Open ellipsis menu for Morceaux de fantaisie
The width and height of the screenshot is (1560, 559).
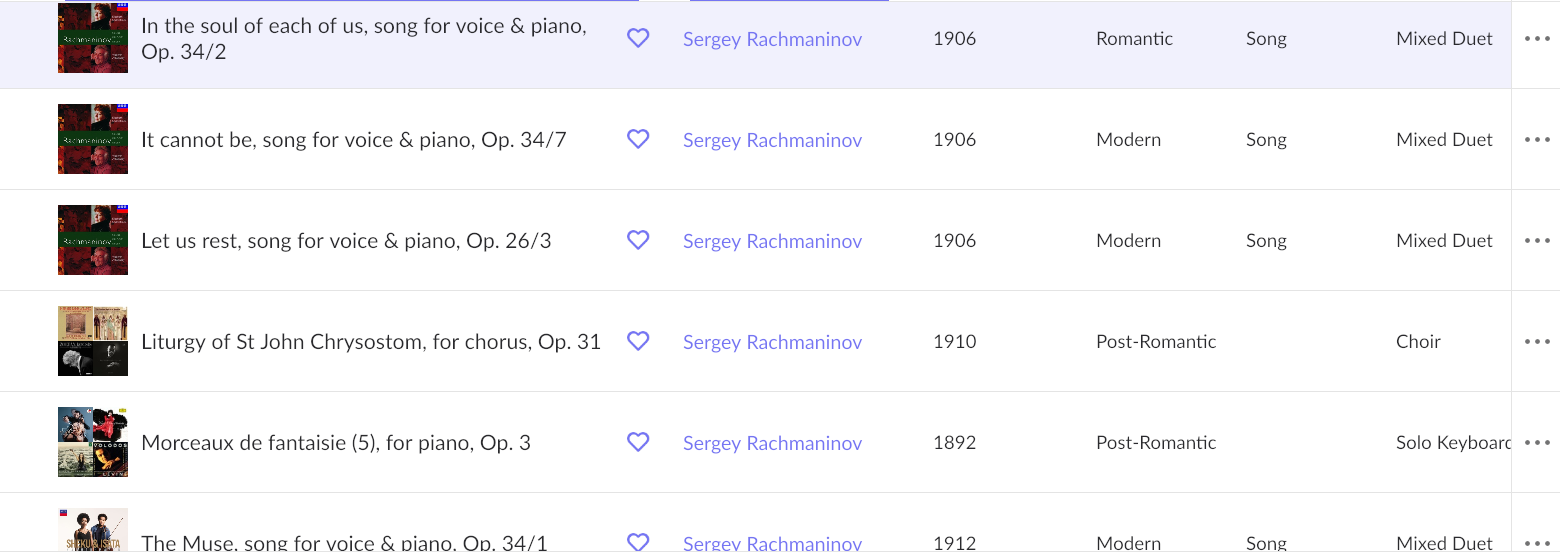click(x=1537, y=443)
